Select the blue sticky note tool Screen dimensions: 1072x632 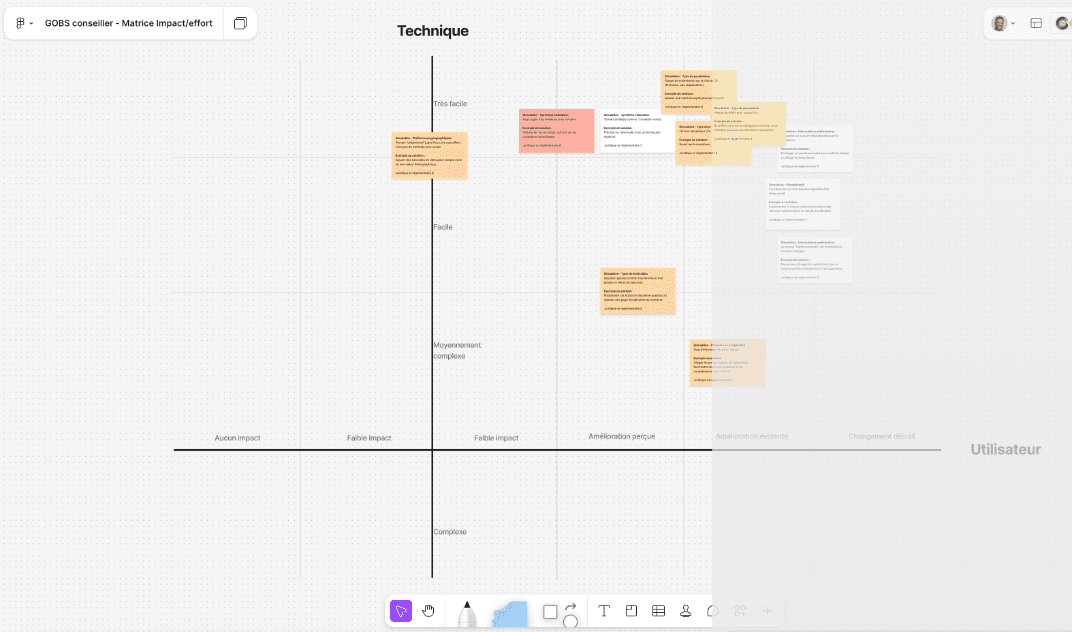[x=511, y=614]
